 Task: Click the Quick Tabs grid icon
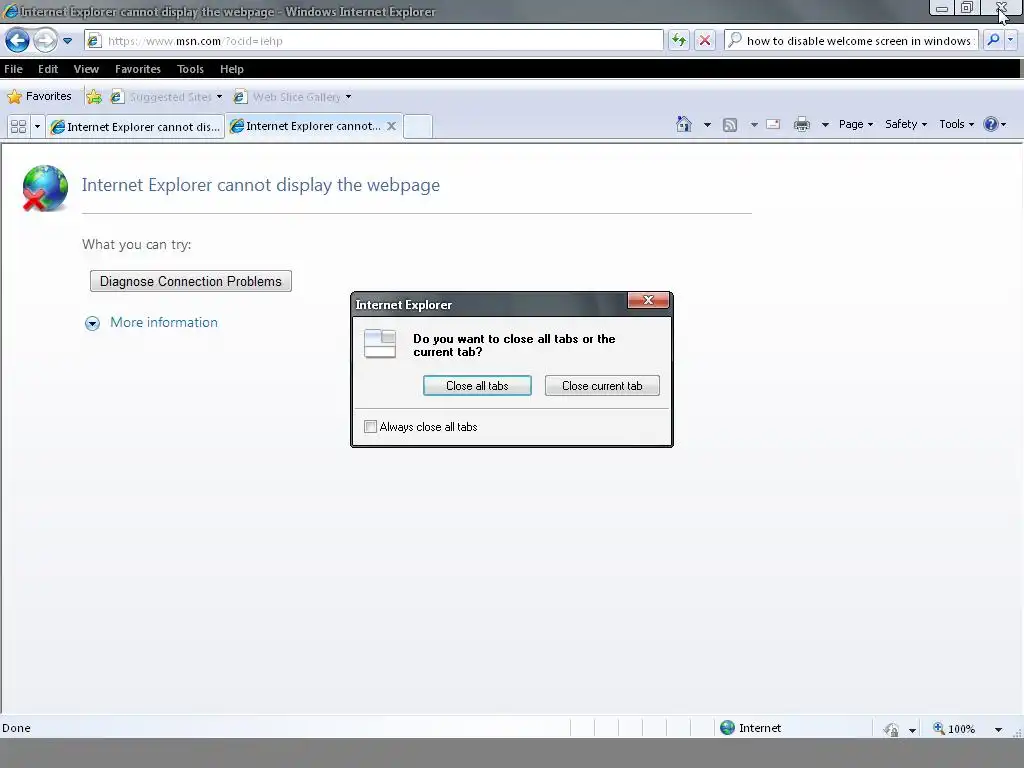pyautogui.click(x=18, y=126)
